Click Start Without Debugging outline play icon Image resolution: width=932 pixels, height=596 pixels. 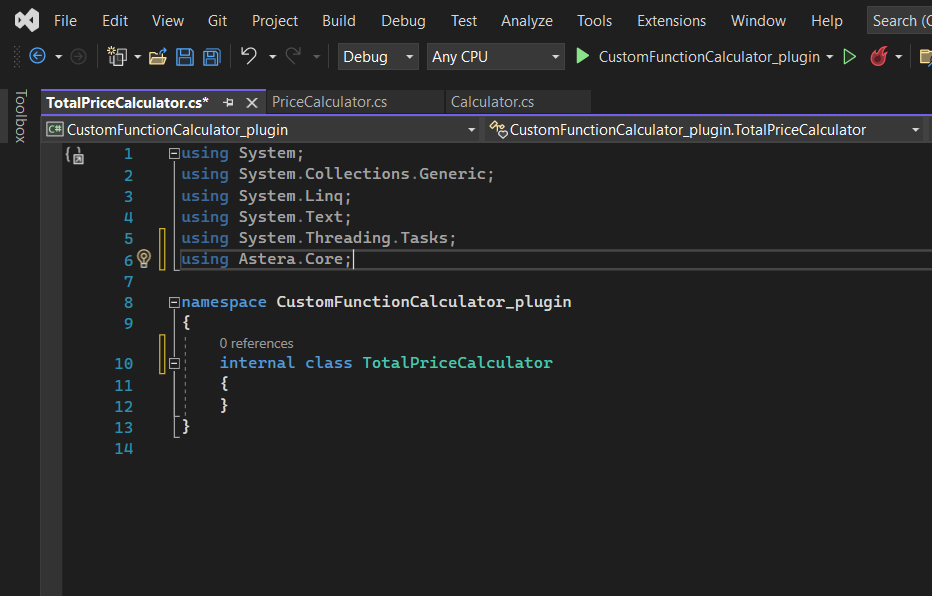[850, 57]
